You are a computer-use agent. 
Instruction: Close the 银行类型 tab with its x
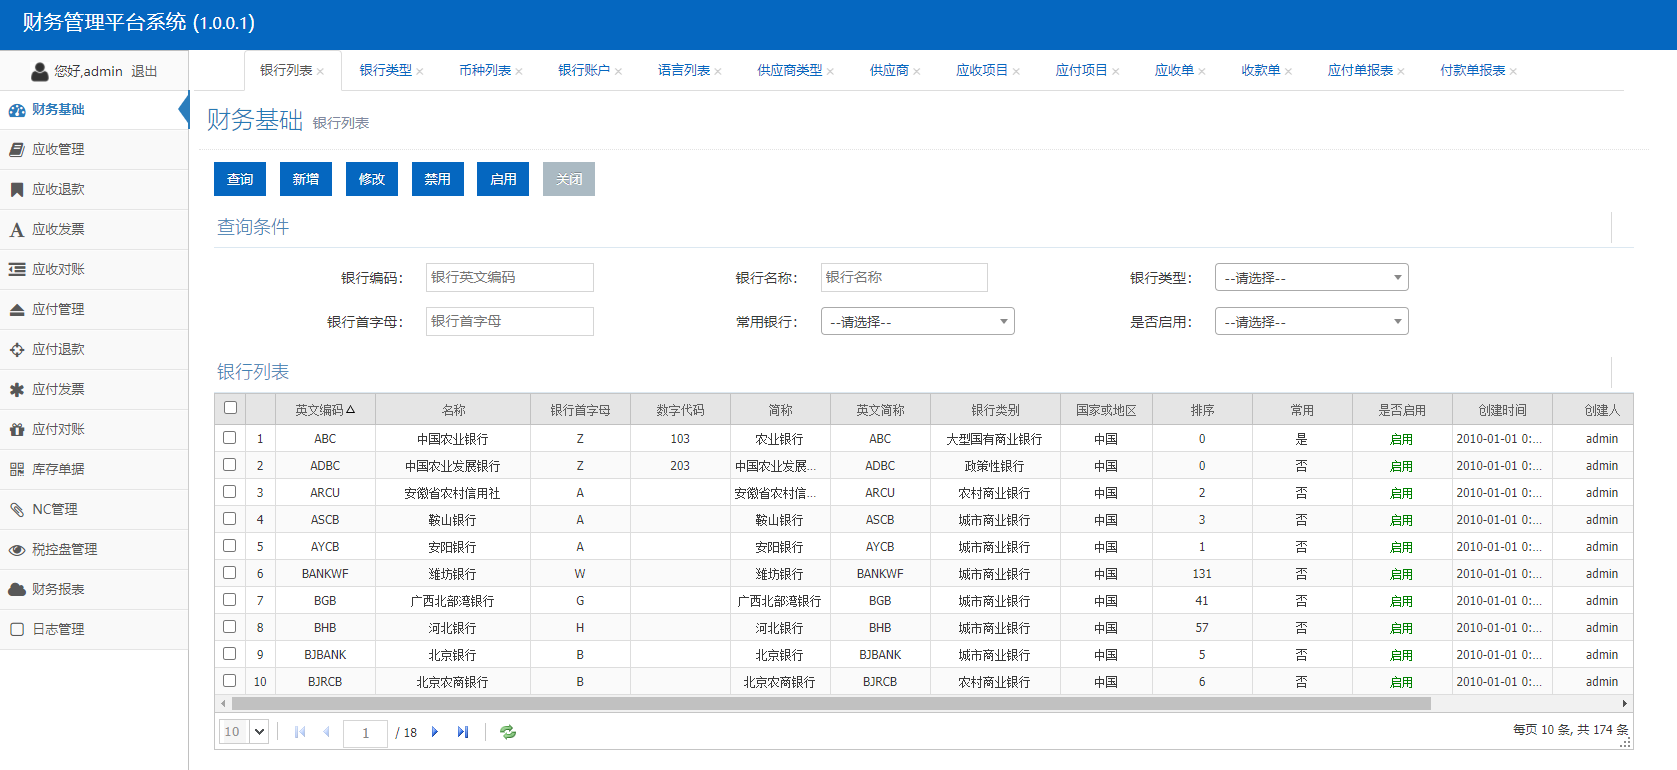coord(420,72)
